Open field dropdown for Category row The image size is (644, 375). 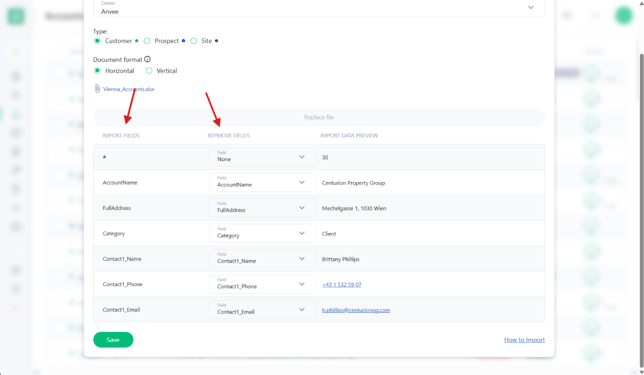(262, 233)
